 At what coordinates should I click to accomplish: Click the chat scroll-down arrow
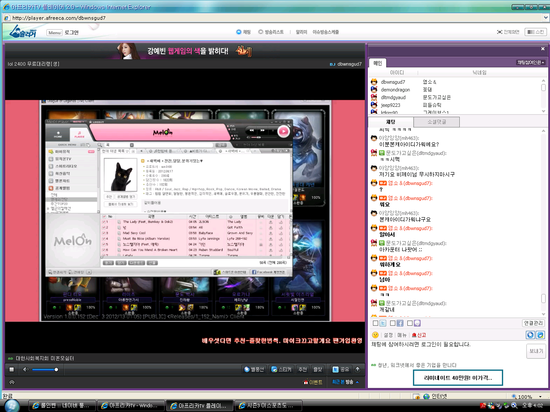[543, 314]
